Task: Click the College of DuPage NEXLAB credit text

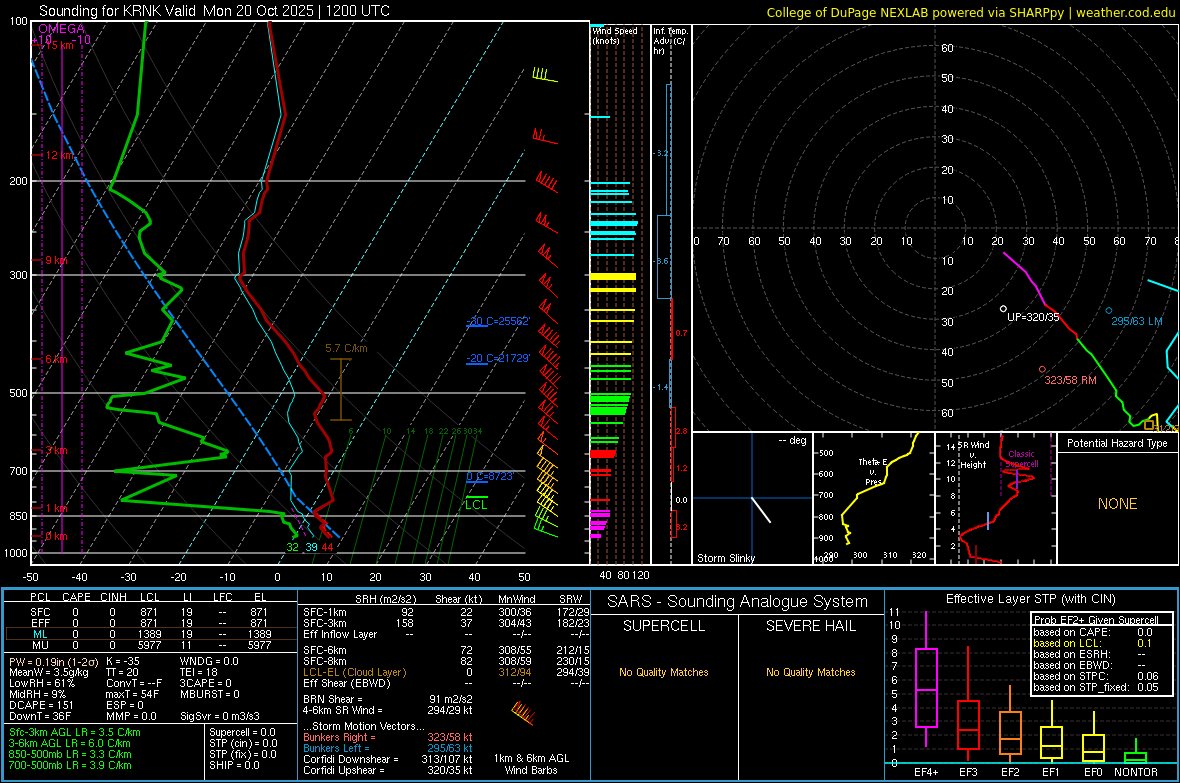Action: coord(970,12)
